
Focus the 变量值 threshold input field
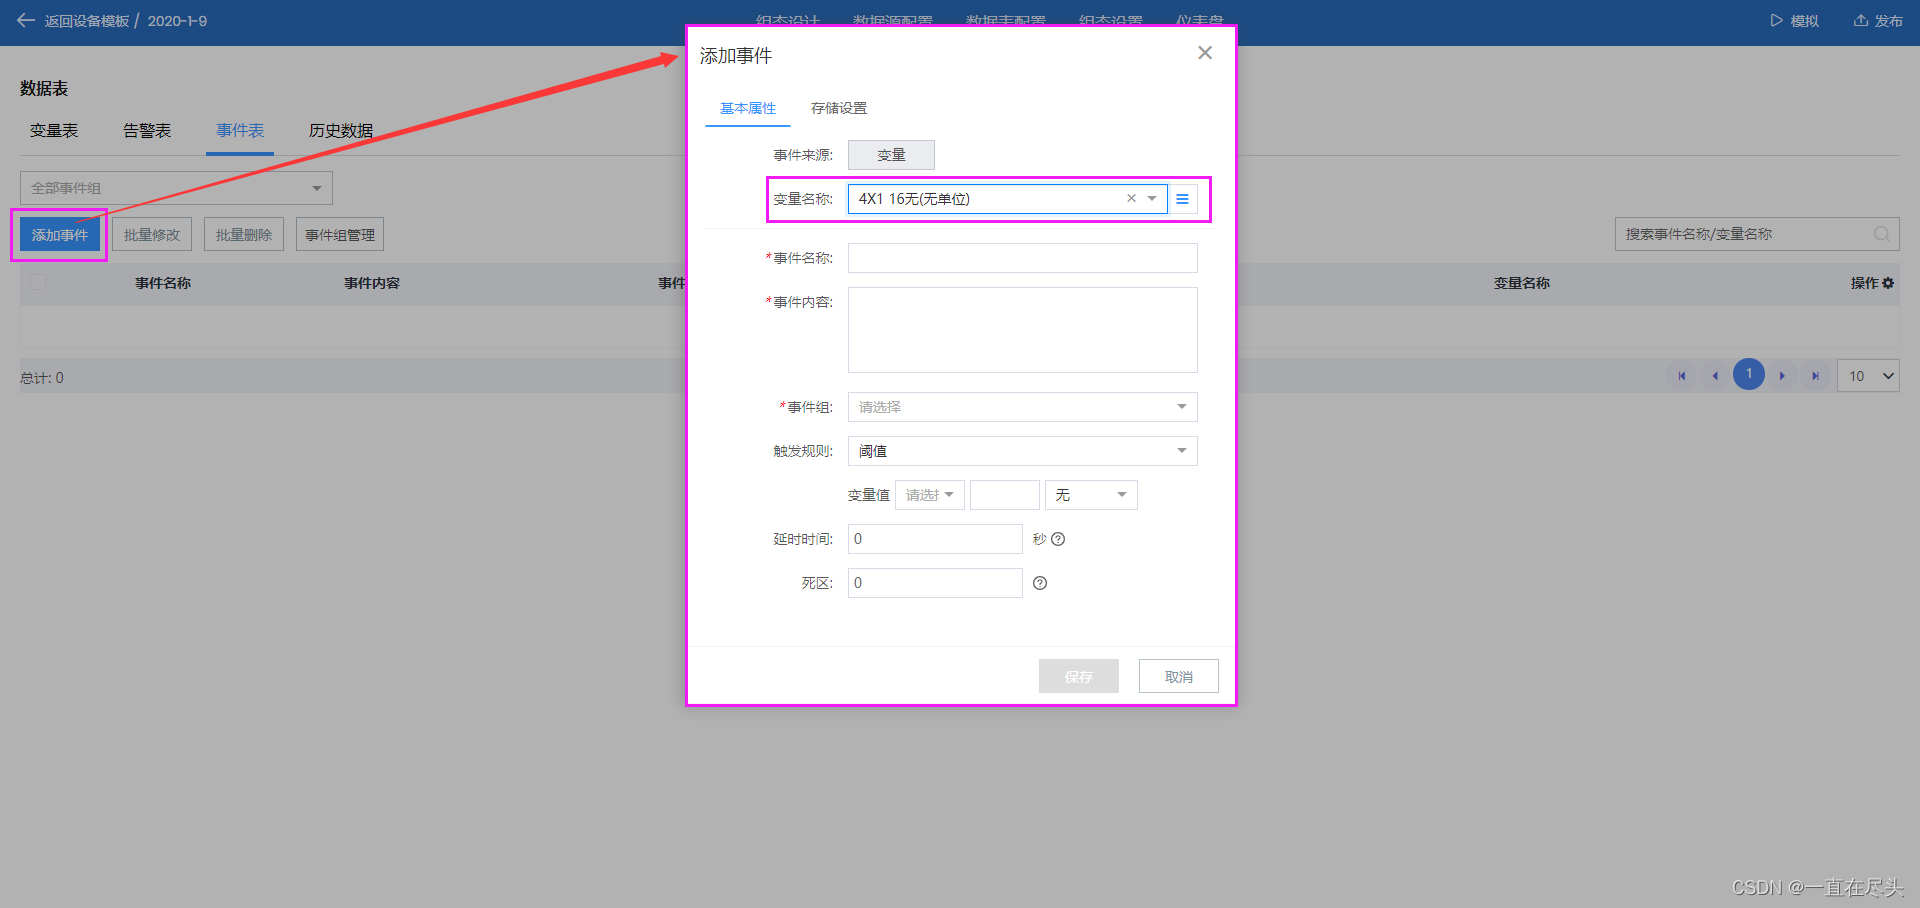tap(1005, 495)
